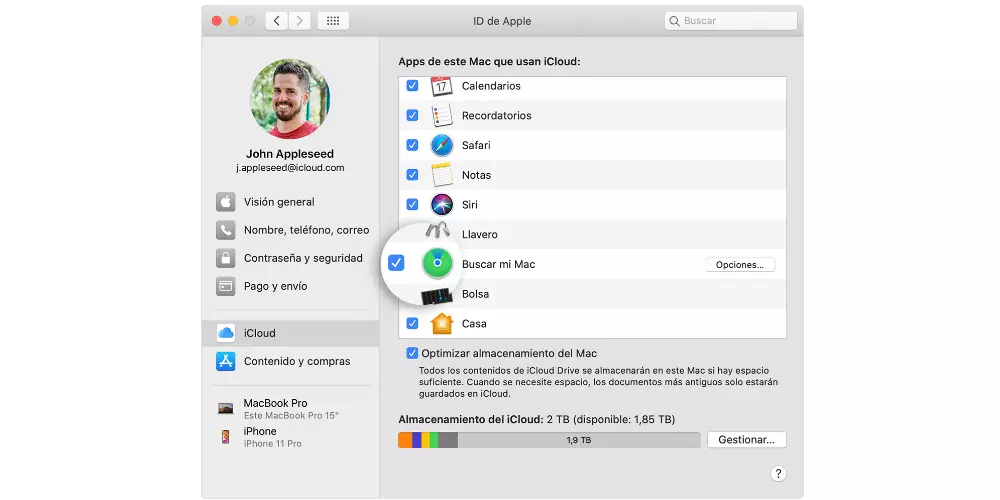Toggle the Notas checkbox
This screenshot has height=500, width=1000.
point(412,175)
